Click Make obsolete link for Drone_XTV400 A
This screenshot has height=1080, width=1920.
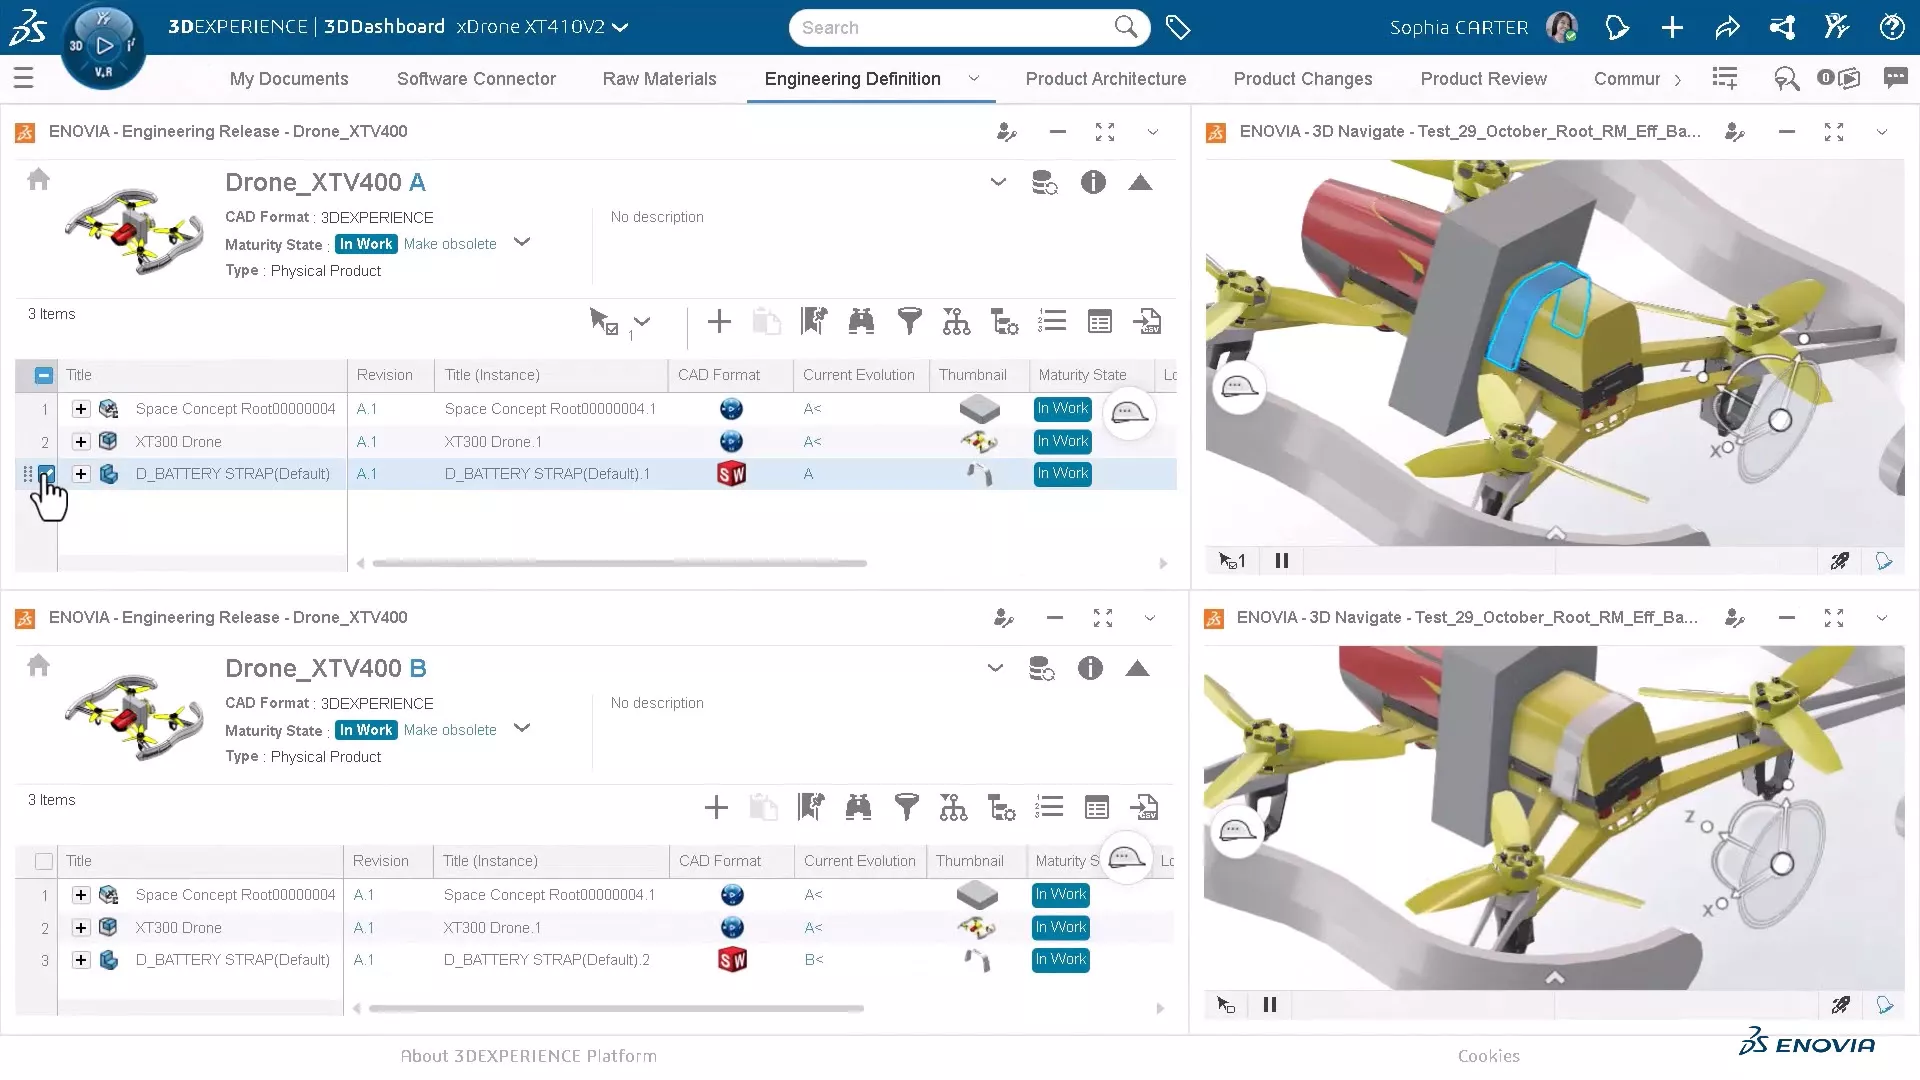[x=450, y=244]
